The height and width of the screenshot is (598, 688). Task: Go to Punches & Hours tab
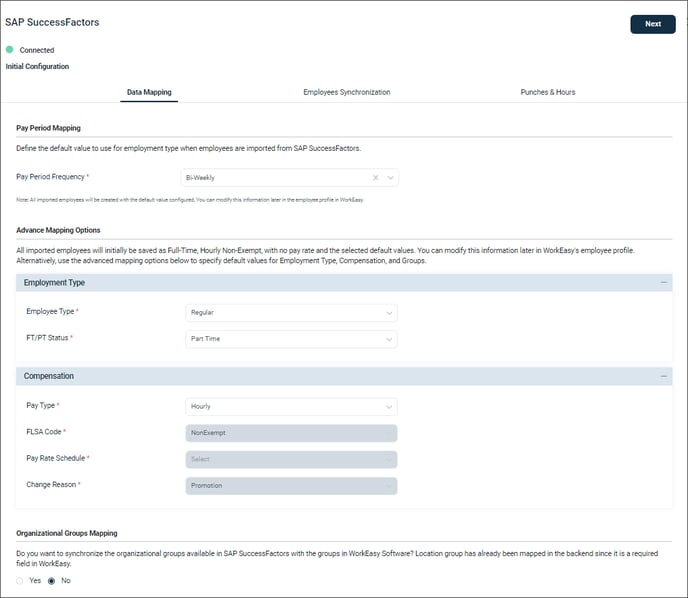tap(548, 92)
